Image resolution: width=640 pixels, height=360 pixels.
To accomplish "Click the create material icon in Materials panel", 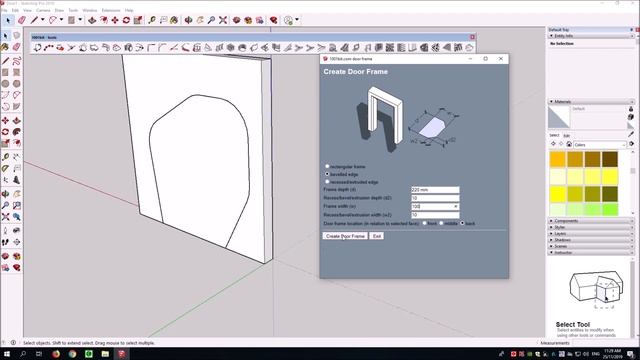I will [631, 117].
